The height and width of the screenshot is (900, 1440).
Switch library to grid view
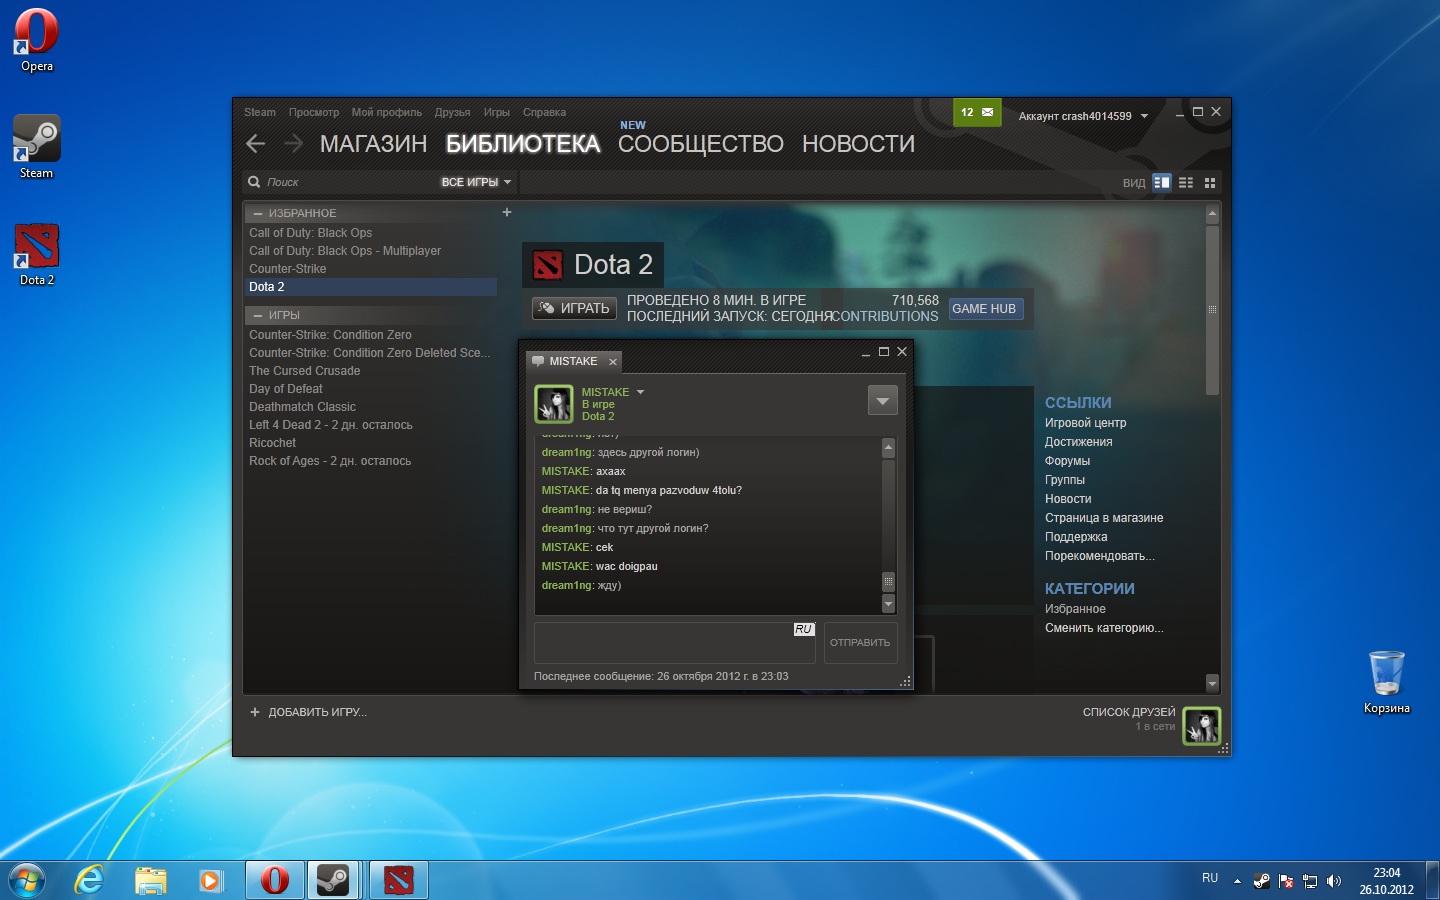coord(1210,183)
